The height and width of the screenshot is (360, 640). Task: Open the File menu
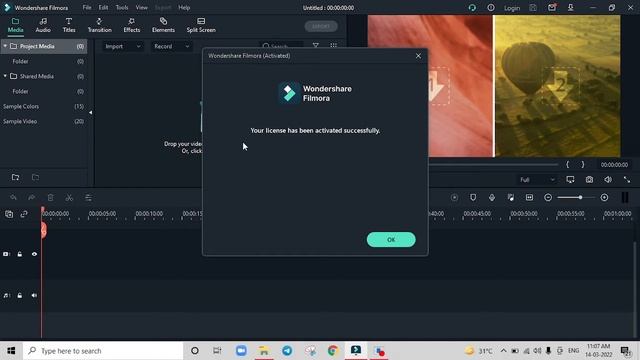(x=87, y=7)
